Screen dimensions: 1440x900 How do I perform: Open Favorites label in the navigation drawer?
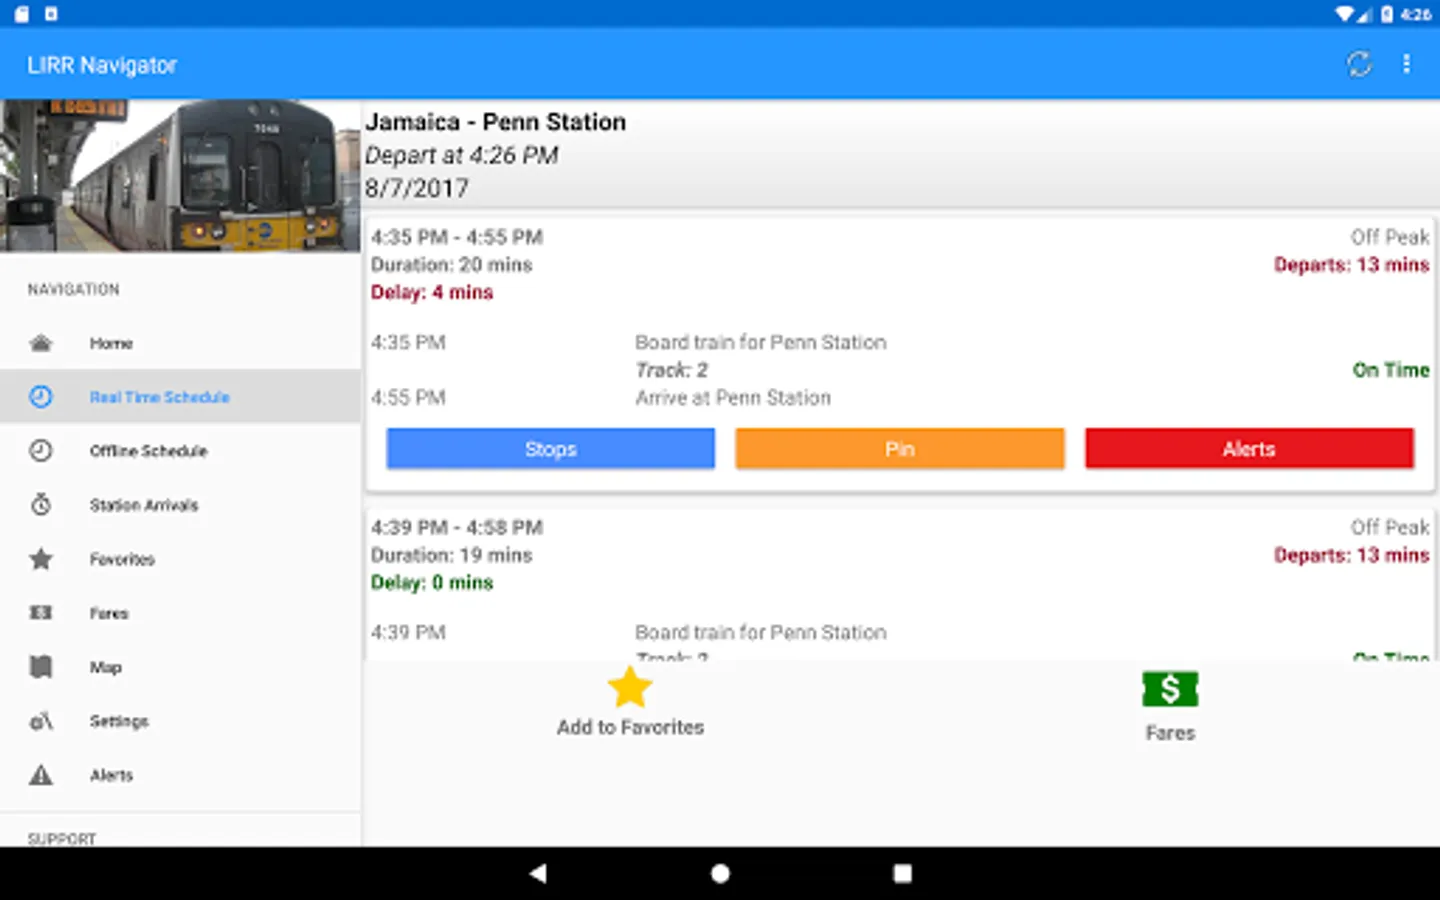122,559
